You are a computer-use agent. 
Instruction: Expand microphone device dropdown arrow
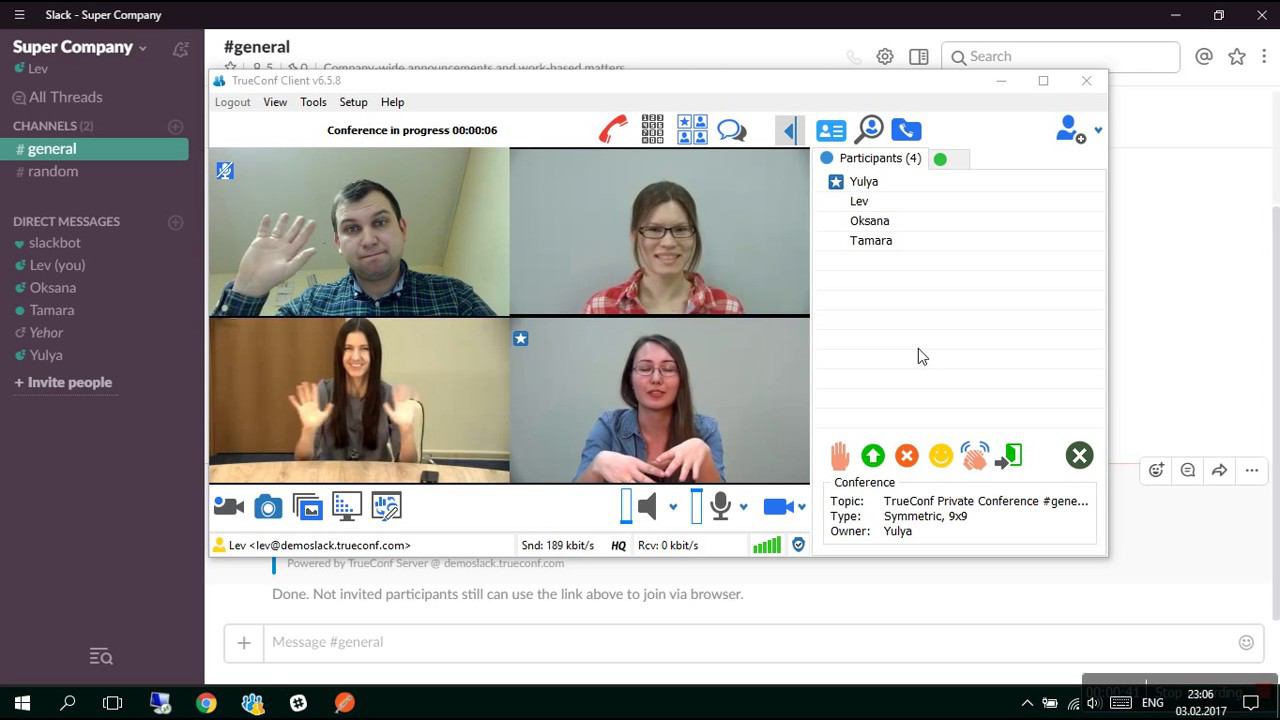[743, 508]
